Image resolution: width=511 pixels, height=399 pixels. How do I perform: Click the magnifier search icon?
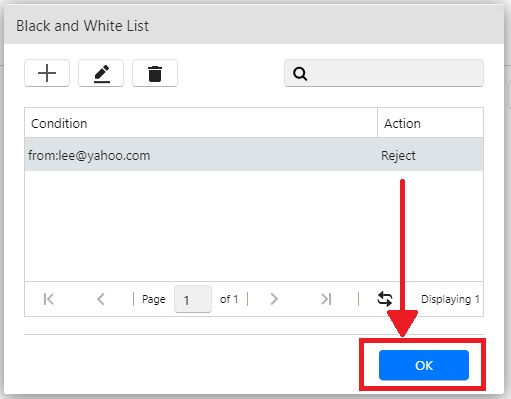(x=300, y=73)
